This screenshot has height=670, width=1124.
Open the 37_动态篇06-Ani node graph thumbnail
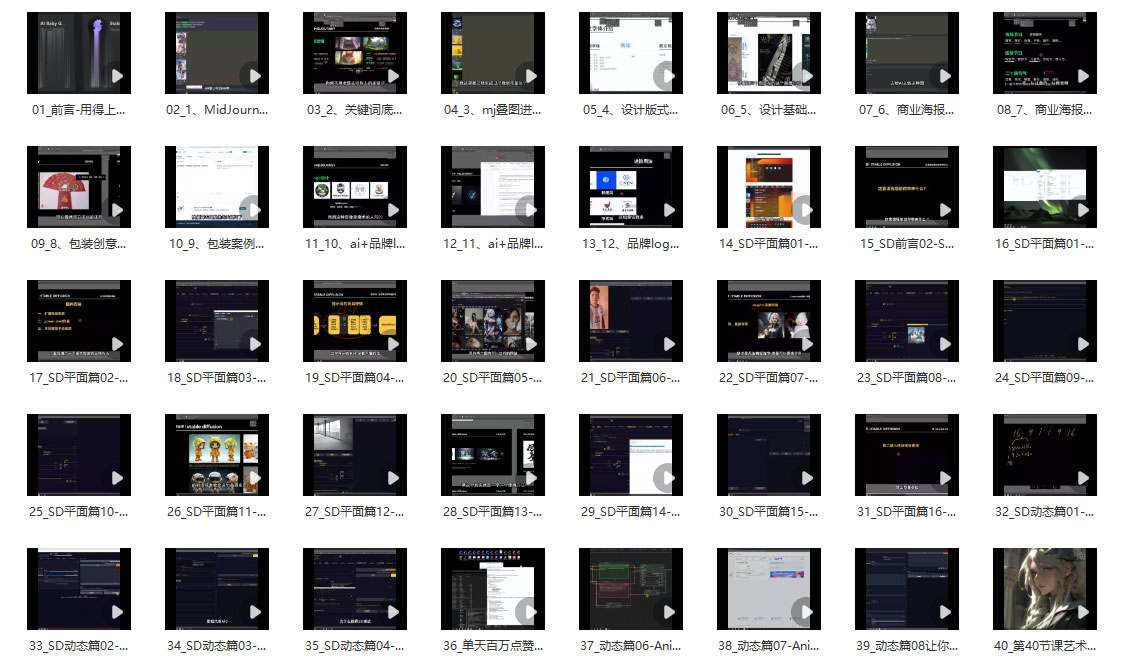[630, 589]
